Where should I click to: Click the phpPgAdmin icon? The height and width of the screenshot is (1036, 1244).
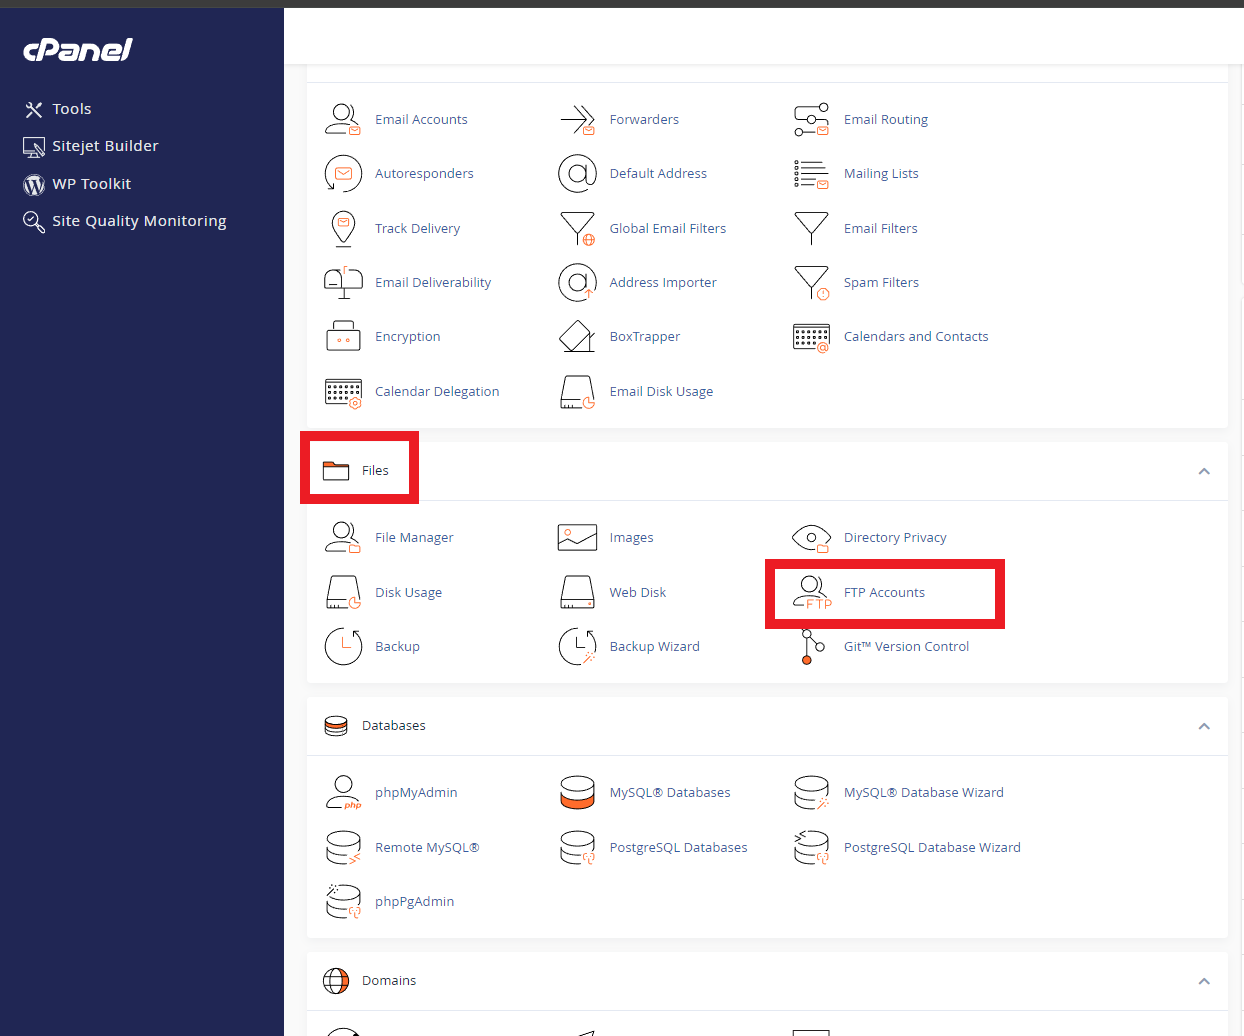(343, 901)
